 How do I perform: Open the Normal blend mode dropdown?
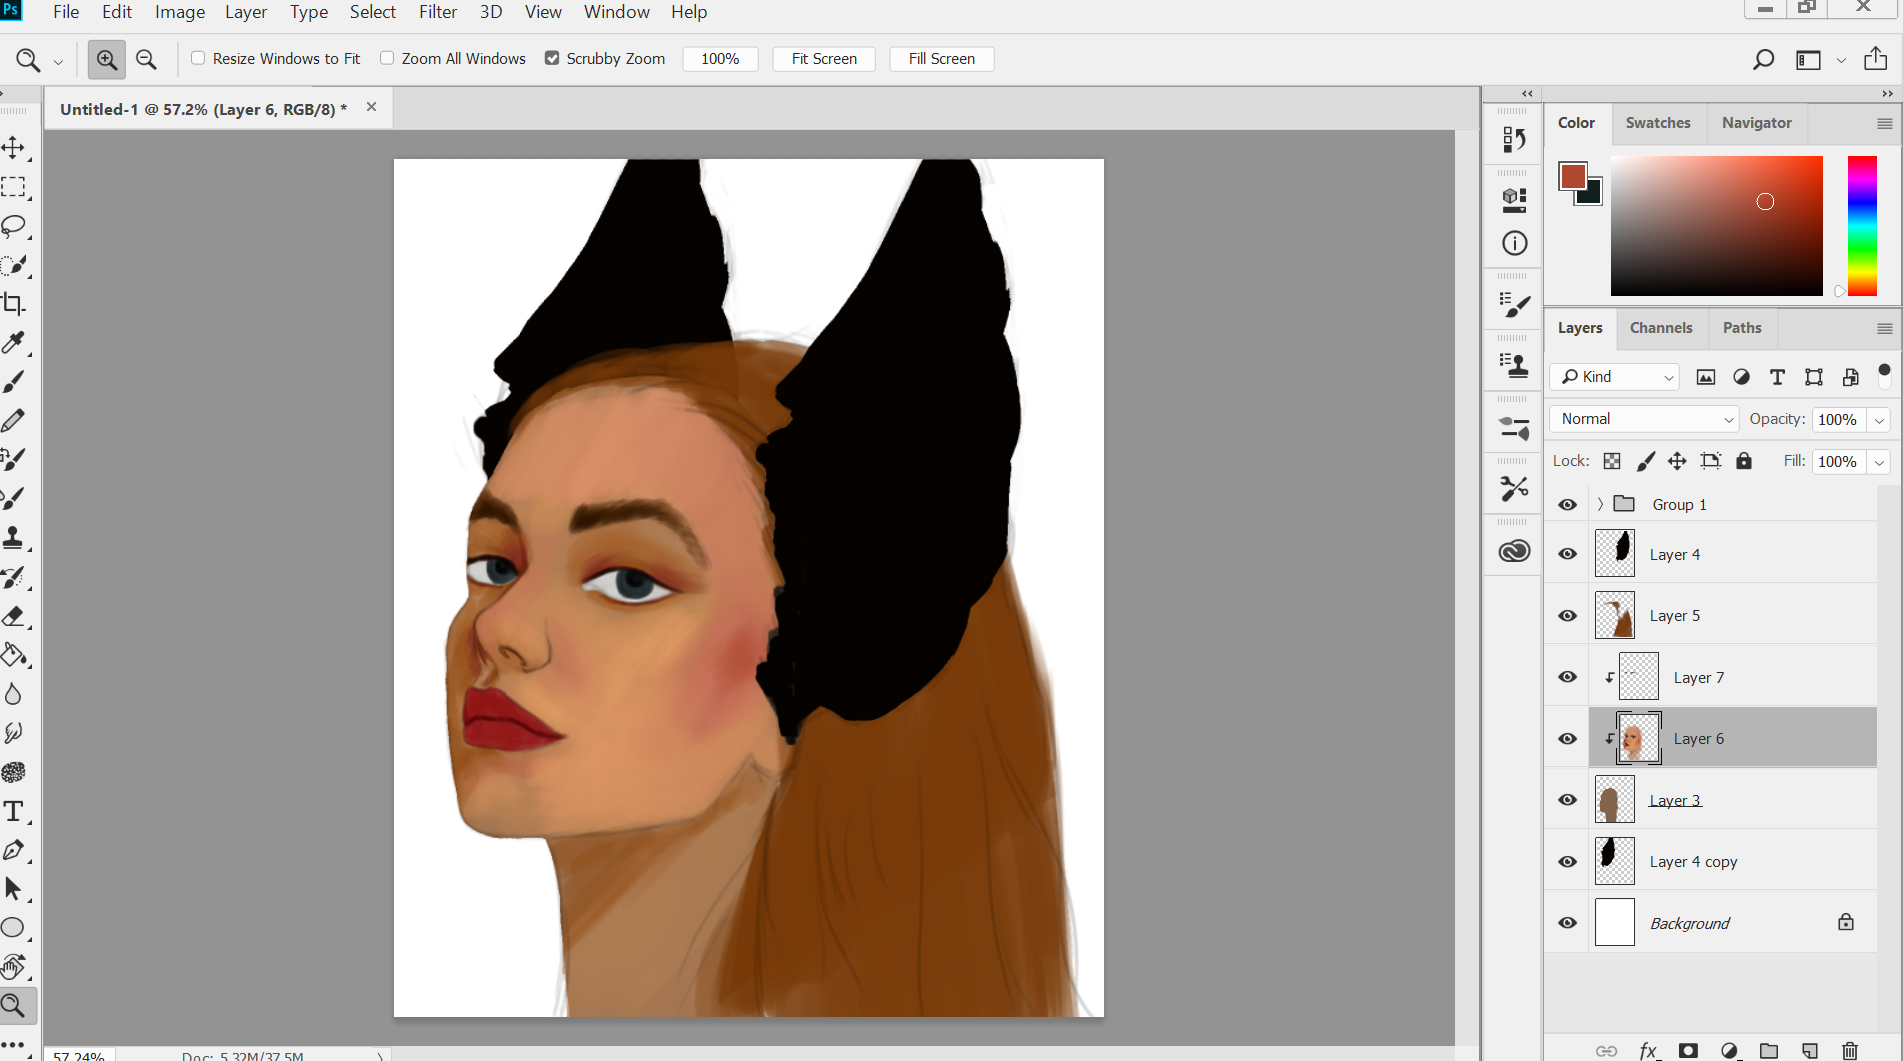click(1646, 419)
